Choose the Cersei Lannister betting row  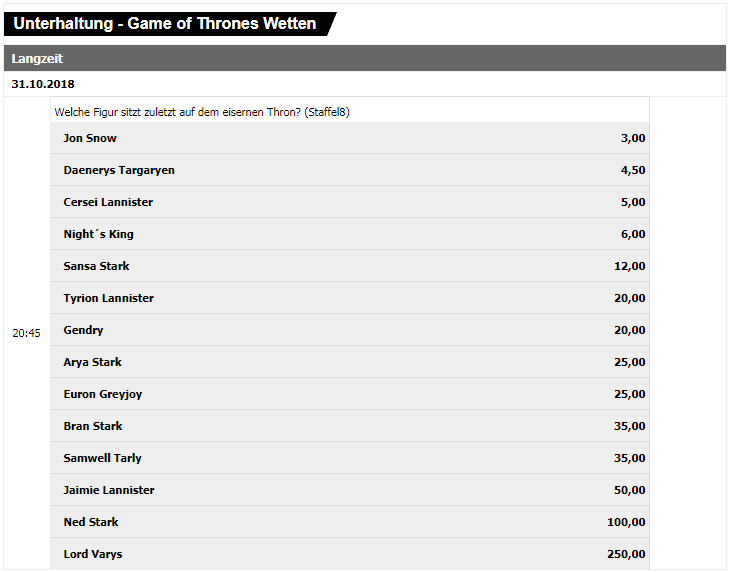point(350,202)
